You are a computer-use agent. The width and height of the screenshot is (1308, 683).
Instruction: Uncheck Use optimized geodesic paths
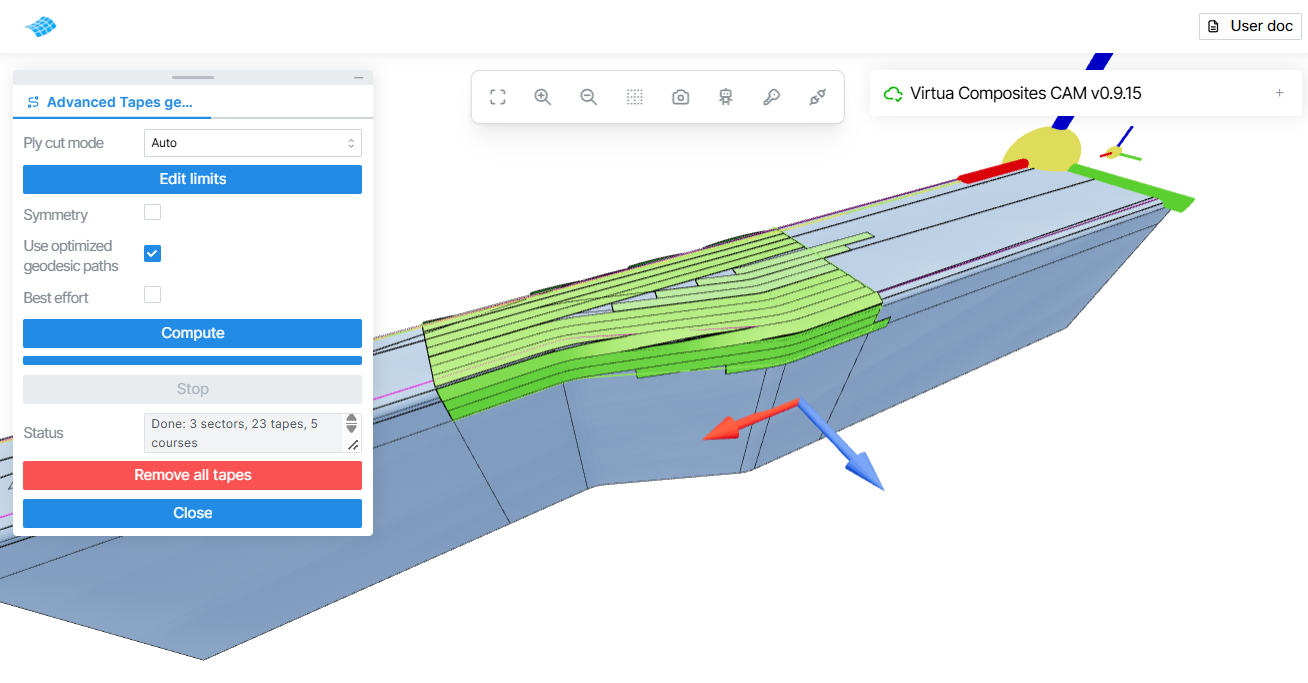pos(152,254)
